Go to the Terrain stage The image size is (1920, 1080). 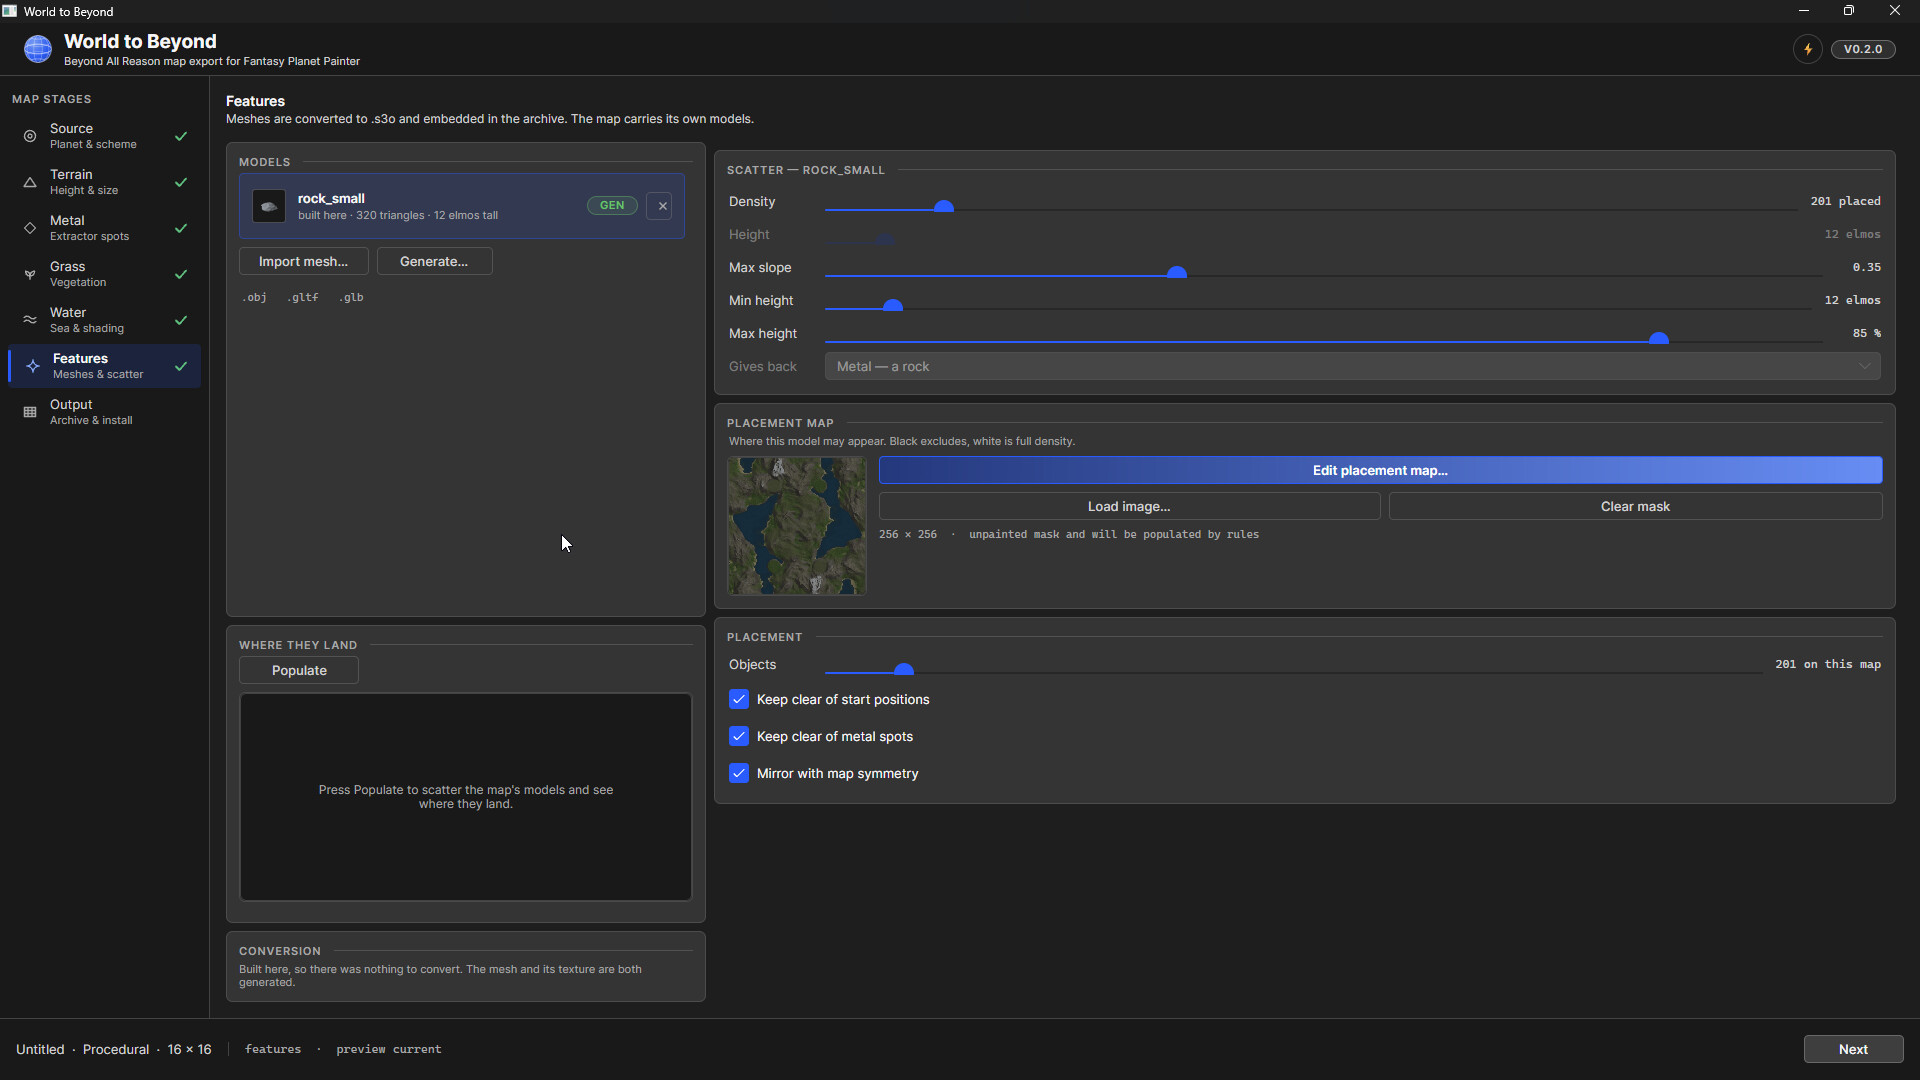point(104,182)
